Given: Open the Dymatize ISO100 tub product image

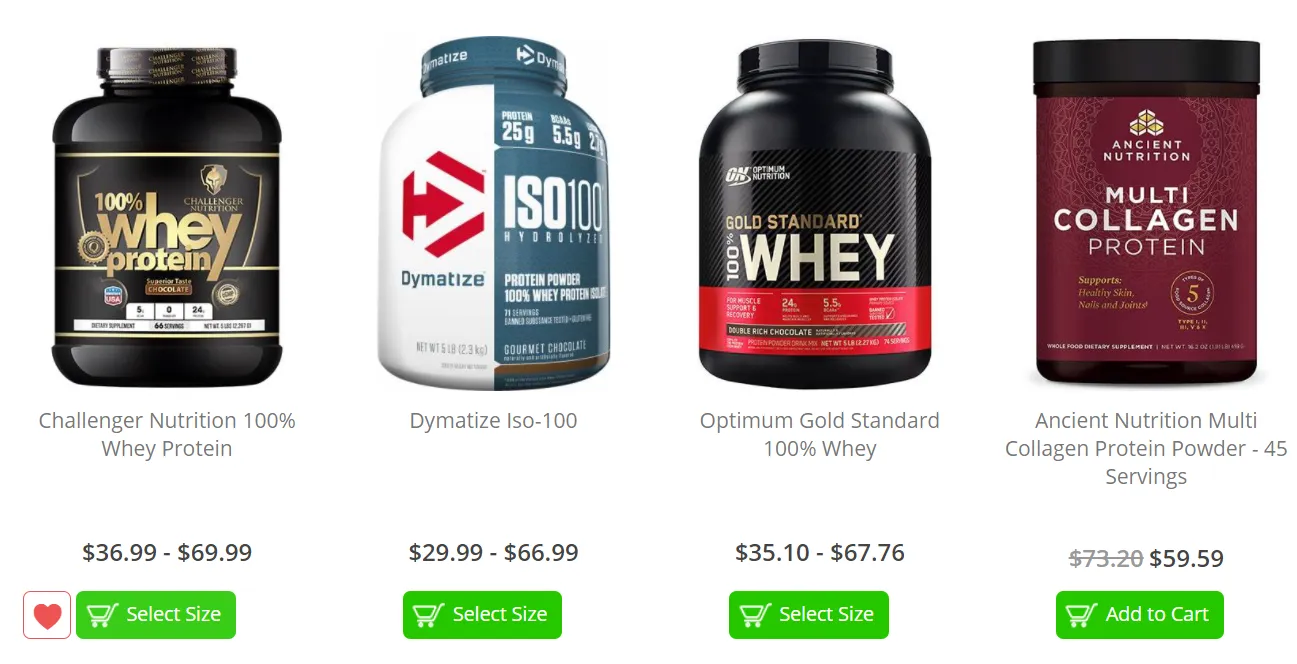Looking at the screenshot, I should click(494, 213).
